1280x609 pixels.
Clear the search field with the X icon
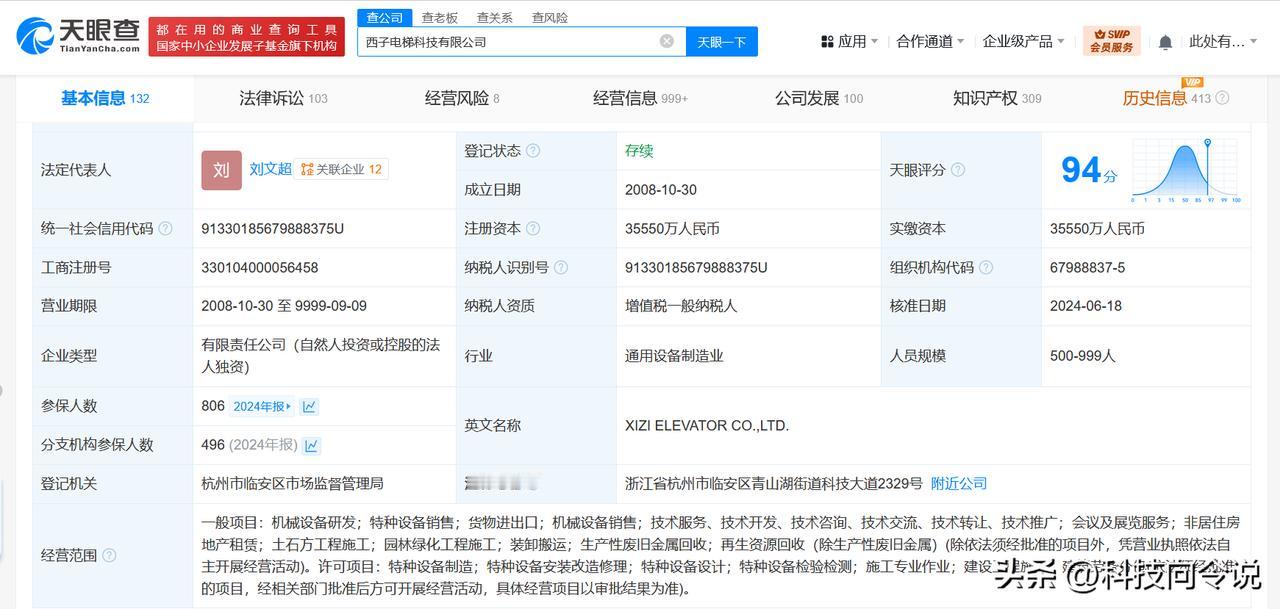[667, 41]
